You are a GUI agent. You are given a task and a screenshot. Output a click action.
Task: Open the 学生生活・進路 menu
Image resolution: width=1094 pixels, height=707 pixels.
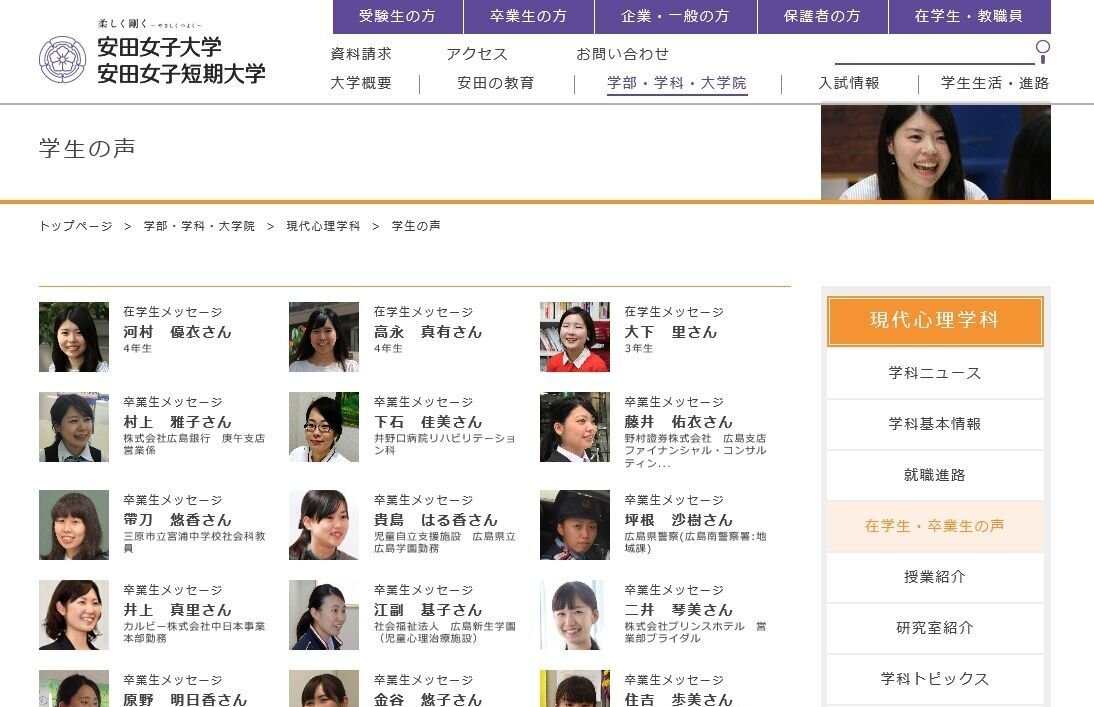(995, 83)
